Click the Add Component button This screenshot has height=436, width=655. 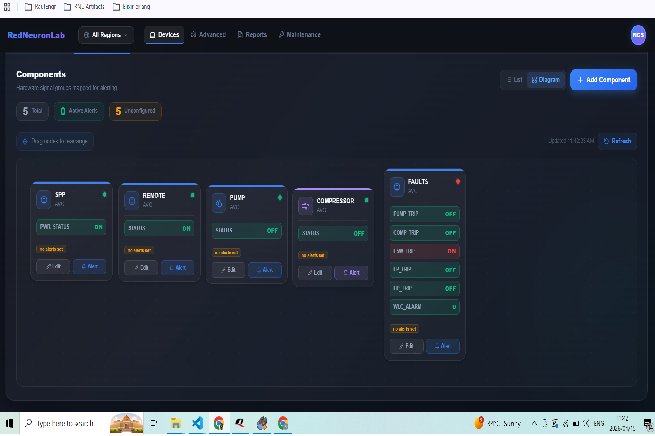(603, 80)
